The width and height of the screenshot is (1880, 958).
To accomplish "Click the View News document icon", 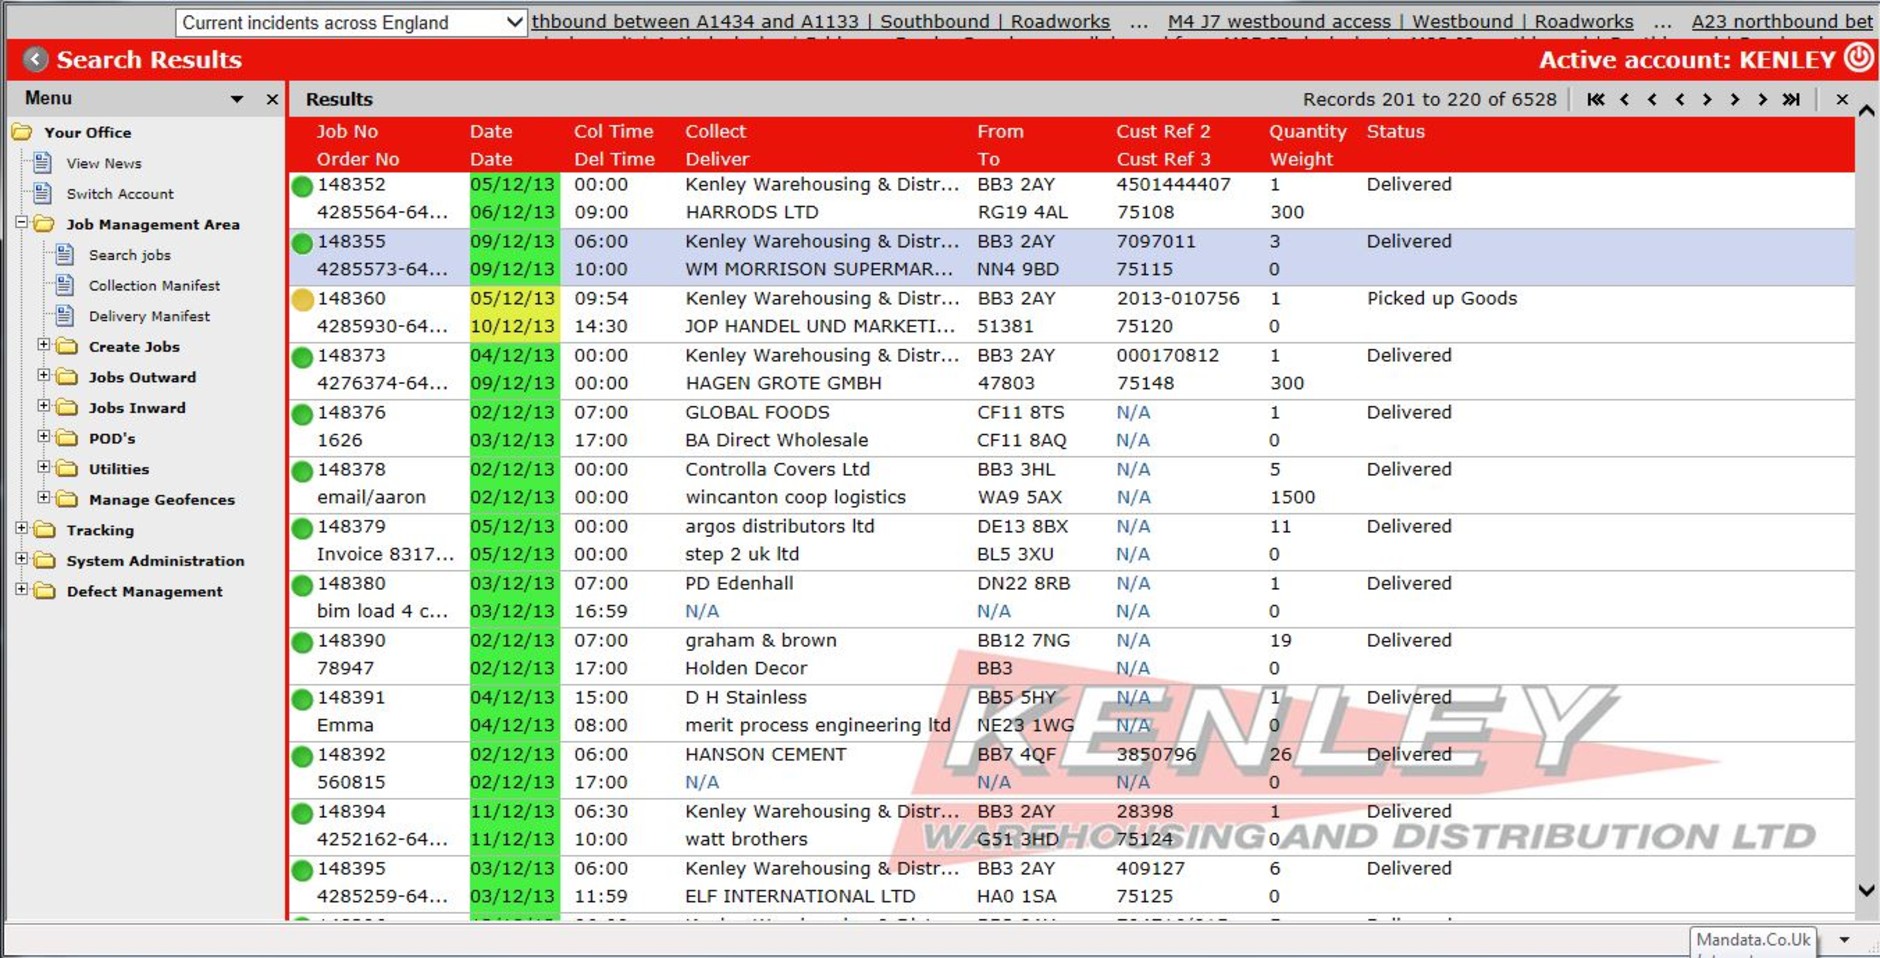I will (42, 163).
